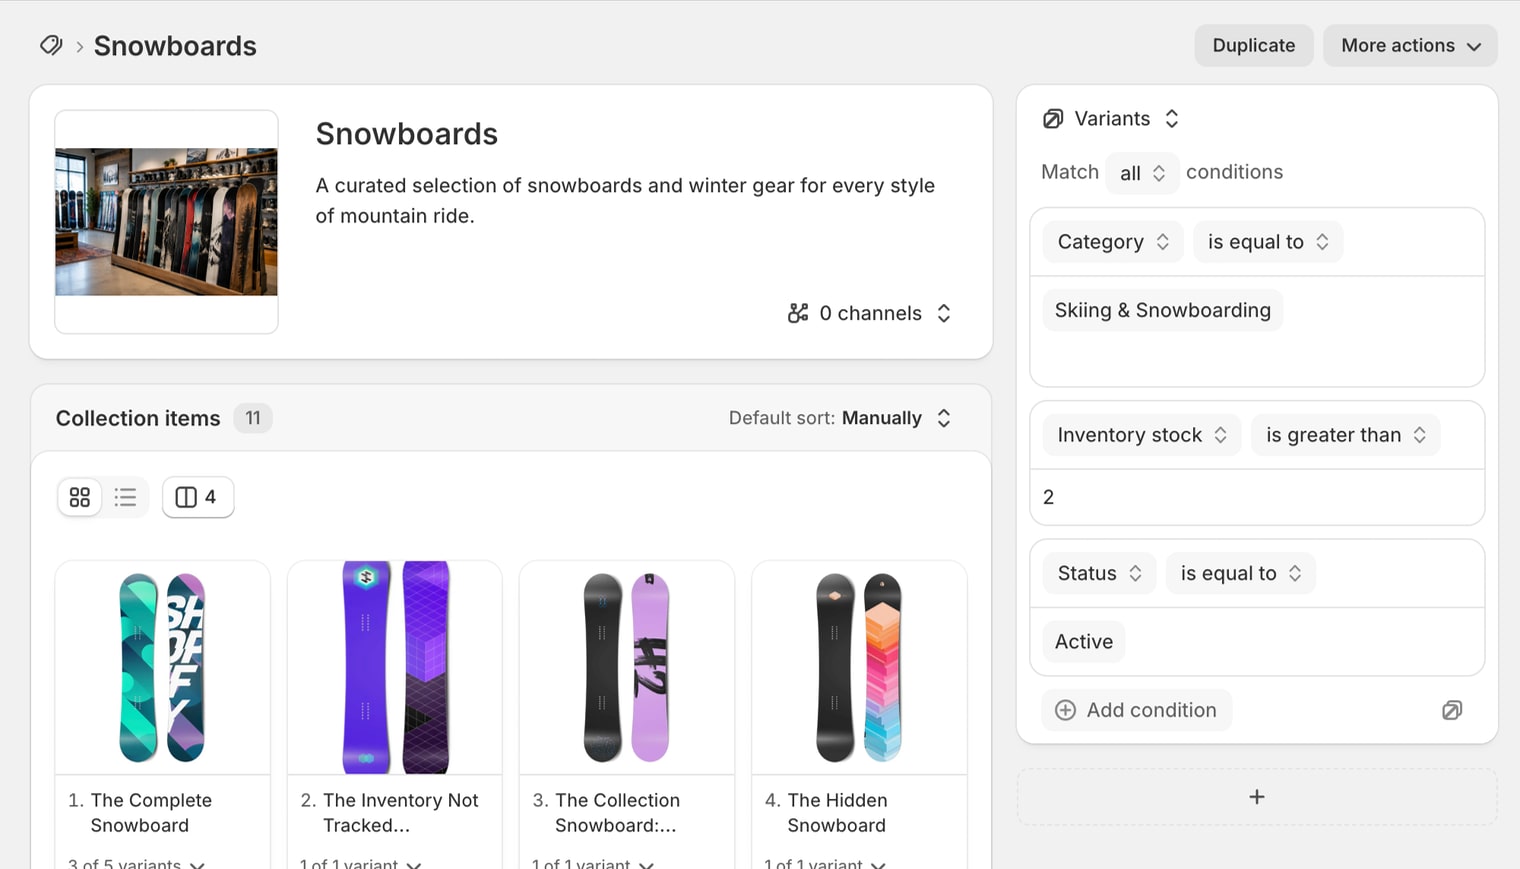Change the is greater than operator
The height and width of the screenshot is (869, 1520).
pos(1346,435)
